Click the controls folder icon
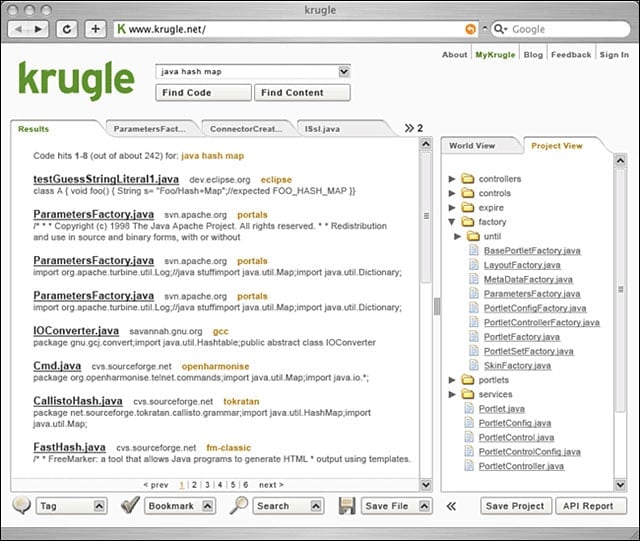This screenshot has width=640, height=541. click(467, 193)
